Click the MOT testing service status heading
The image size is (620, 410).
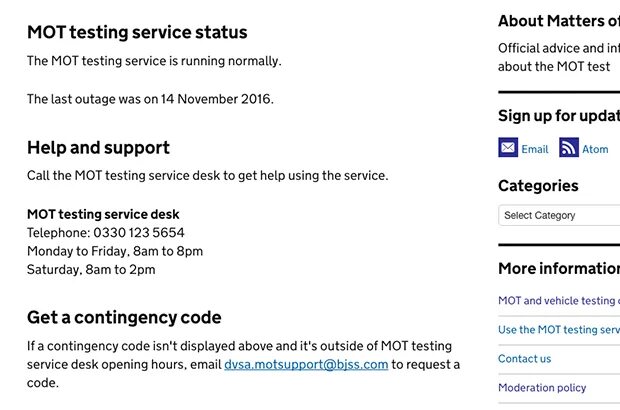pos(137,32)
